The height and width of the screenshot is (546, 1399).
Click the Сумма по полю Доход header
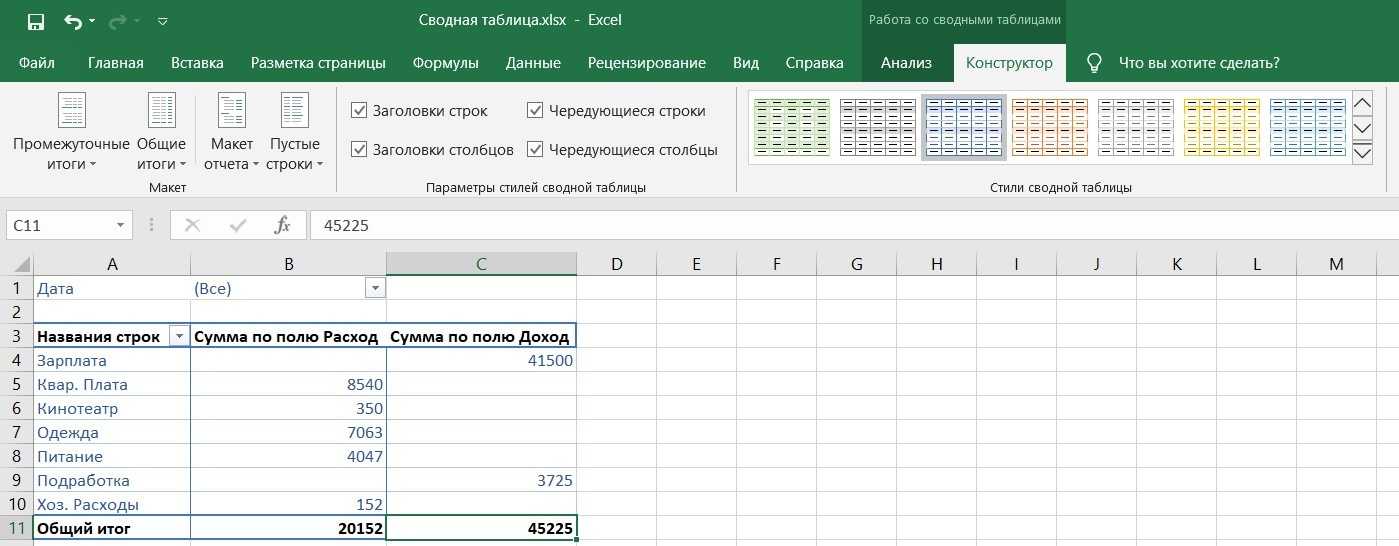point(481,337)
